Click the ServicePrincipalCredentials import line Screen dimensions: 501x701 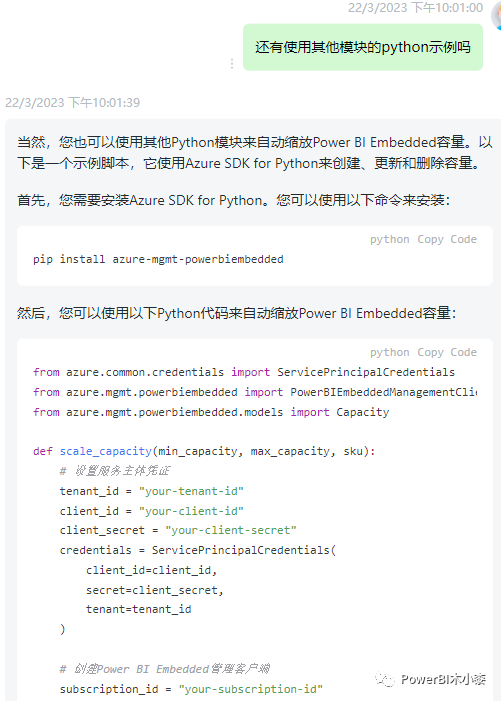244,372
